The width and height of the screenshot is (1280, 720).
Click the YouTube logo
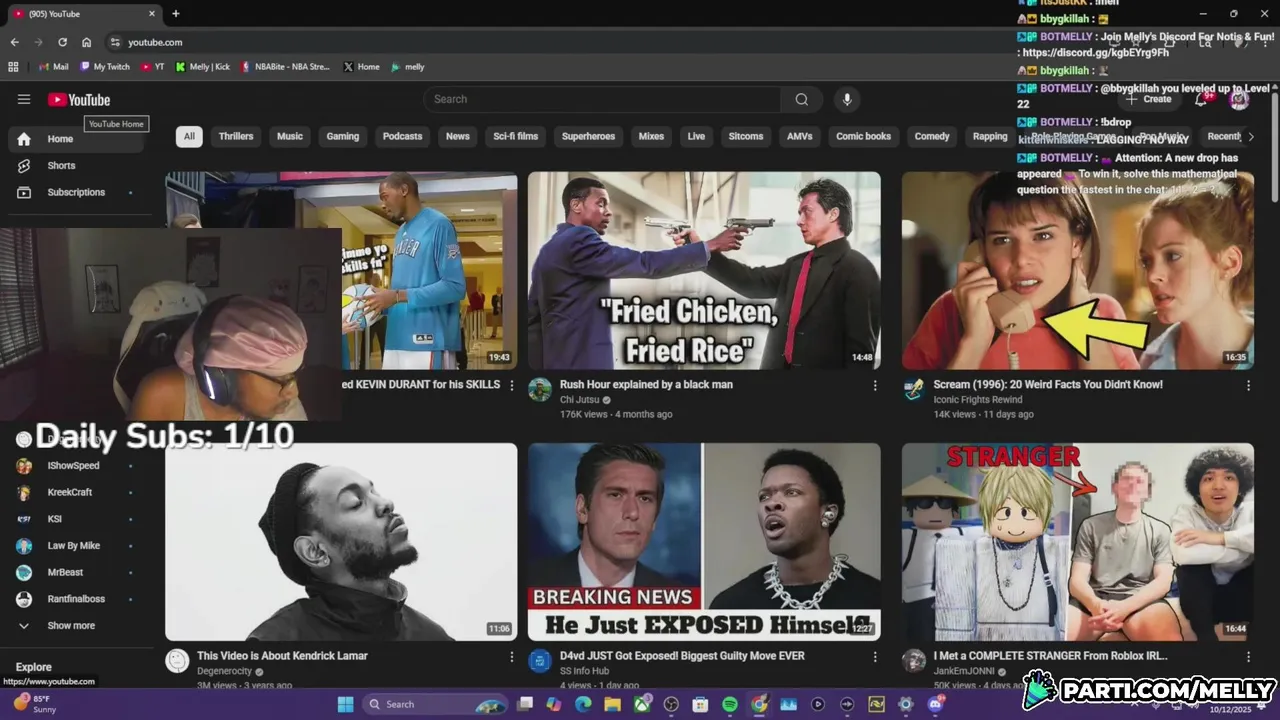tap(79, 99)
